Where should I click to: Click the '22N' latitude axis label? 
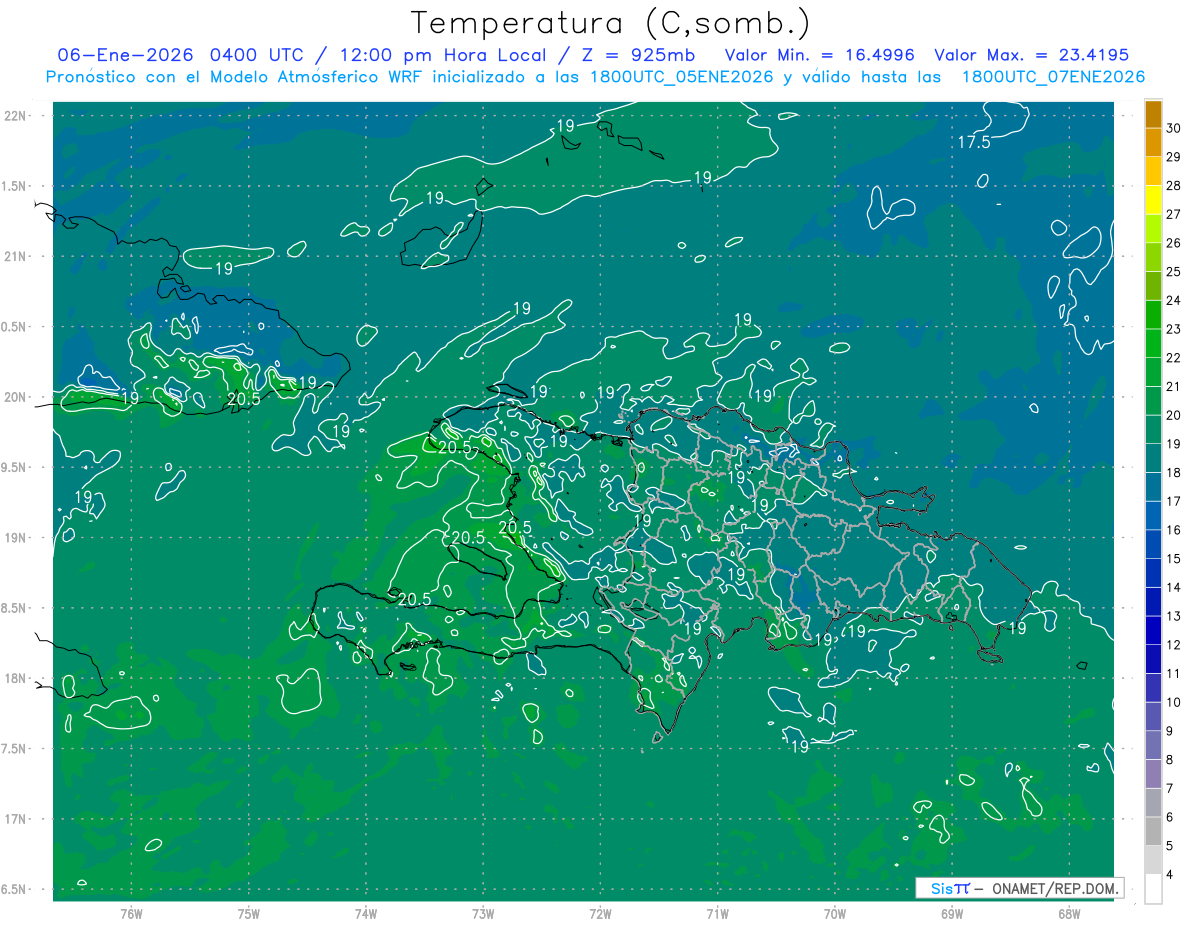click(x=14, y=116)
